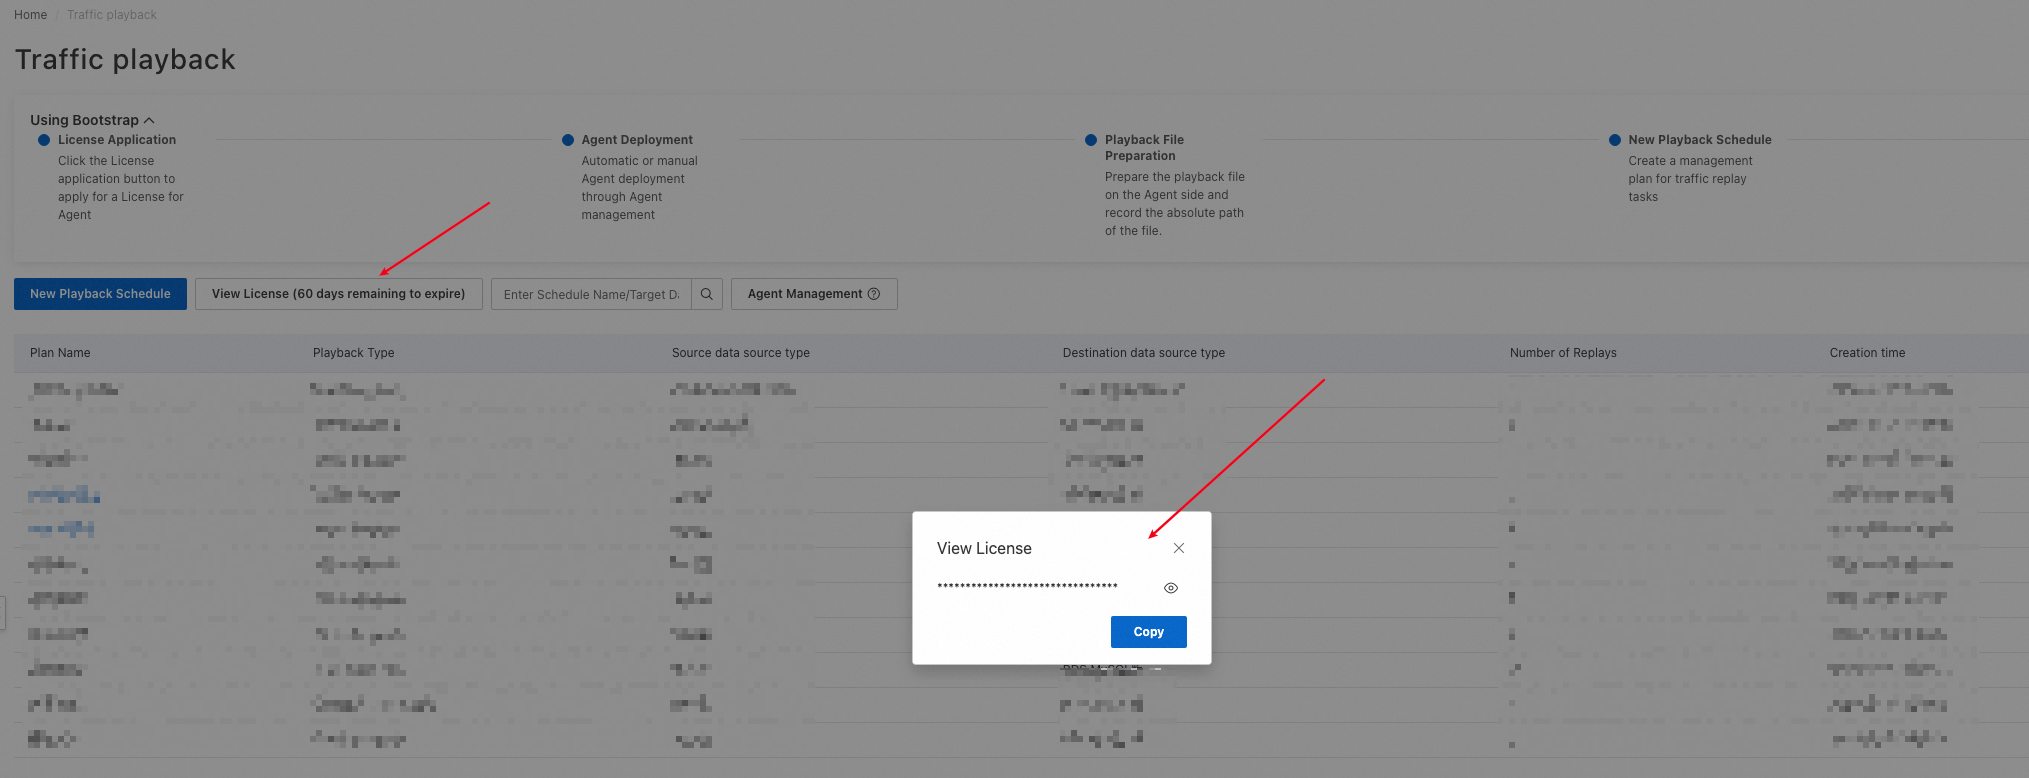This screenshot has width=2029, height=778.
Task: Close the View License dialog
Action: point(1179,548)
